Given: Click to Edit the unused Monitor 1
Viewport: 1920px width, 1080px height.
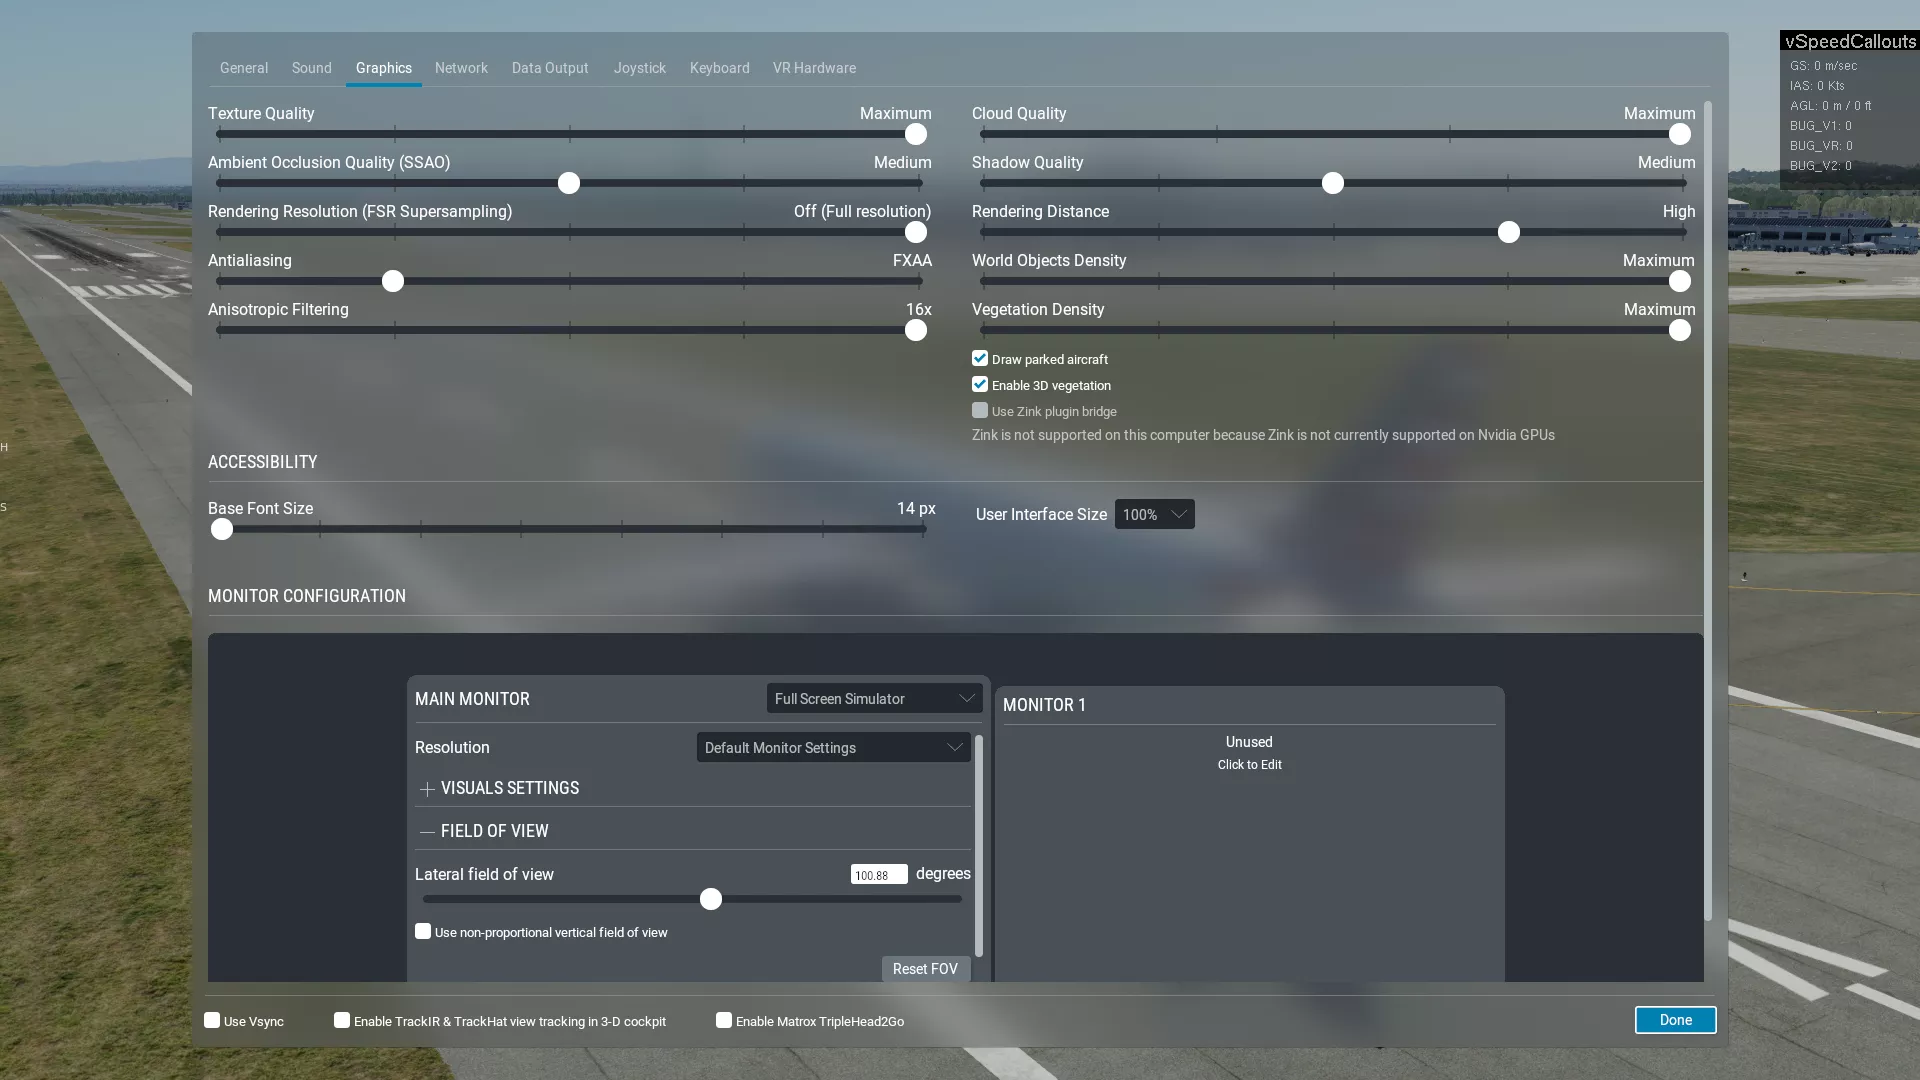Looking at the screenshot, I should [x=1249, y=765].
